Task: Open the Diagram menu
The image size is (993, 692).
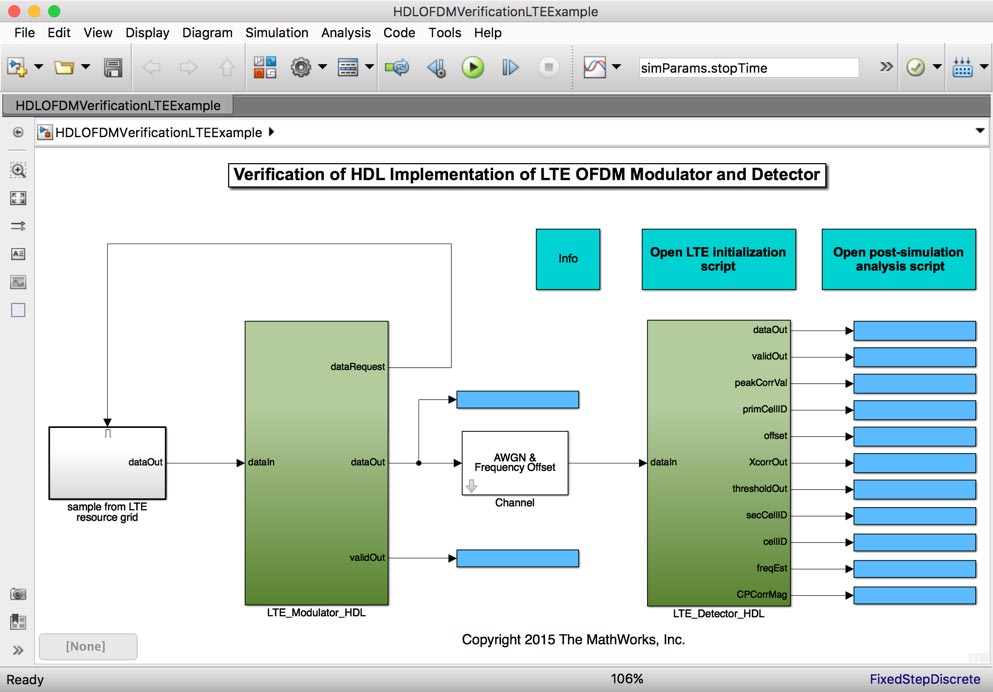Action: click(207, 32)
